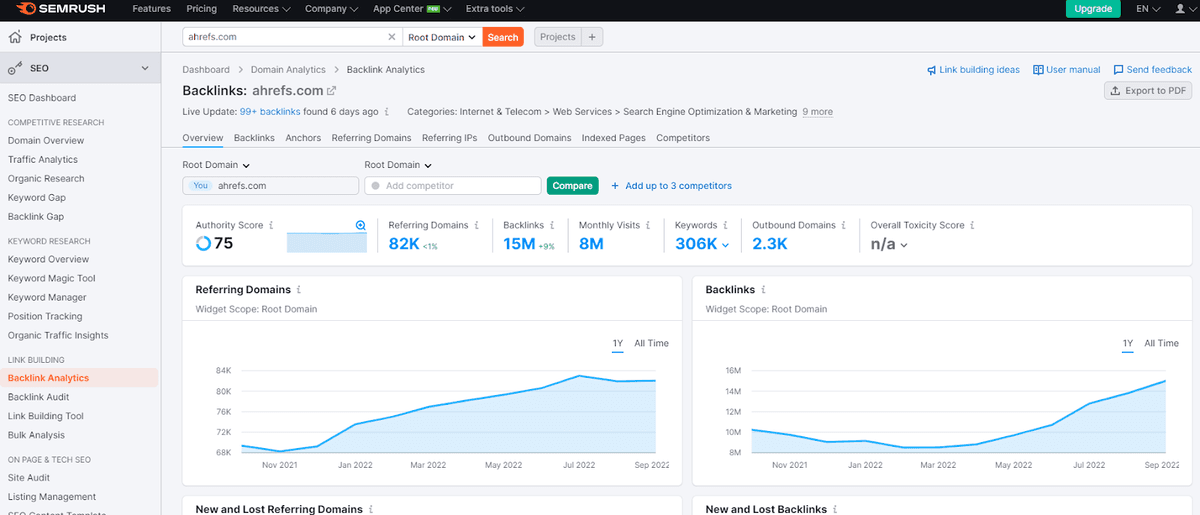Click the Projects home icon
Screen dimensions: 1200x515
tap(15, 37)
